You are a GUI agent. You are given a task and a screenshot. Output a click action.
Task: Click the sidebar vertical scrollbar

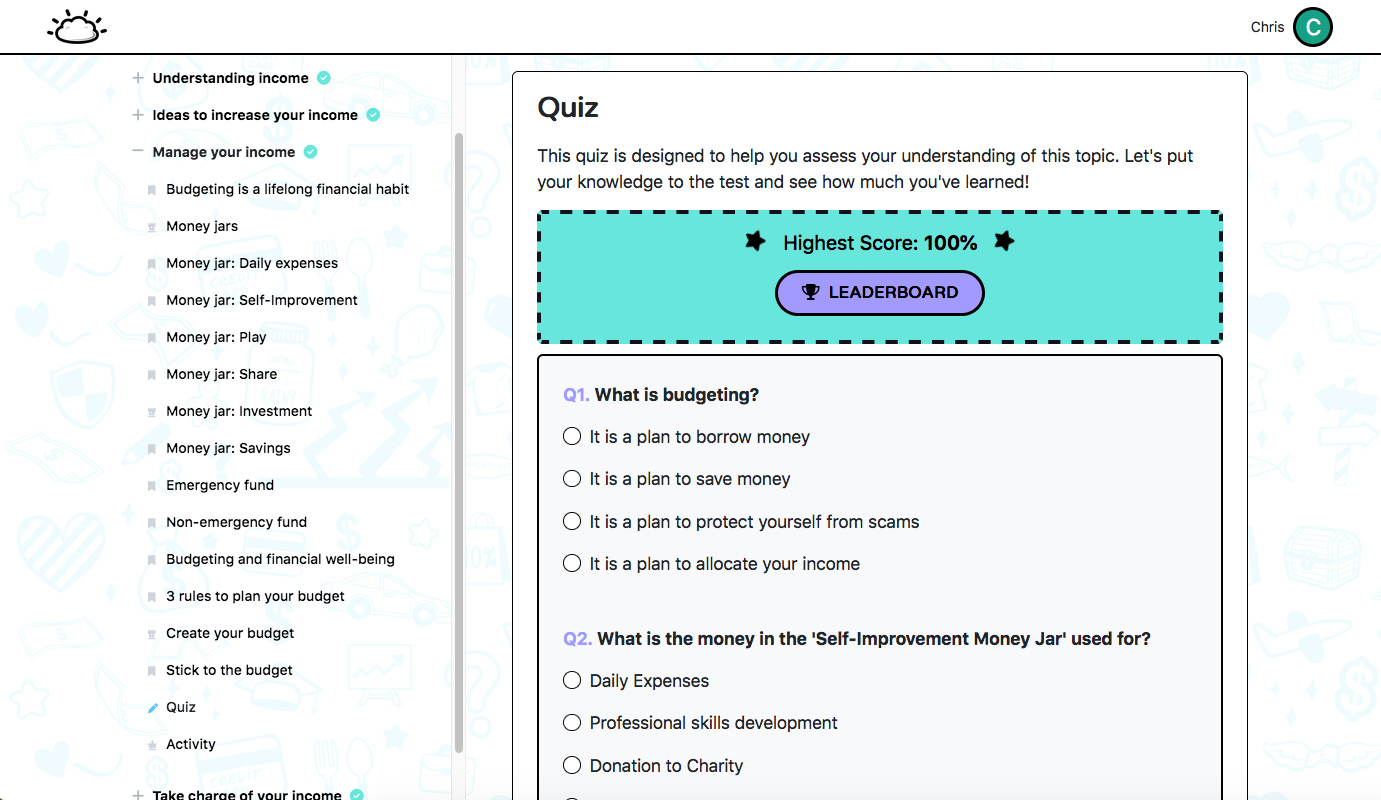[x=459, y=440]
